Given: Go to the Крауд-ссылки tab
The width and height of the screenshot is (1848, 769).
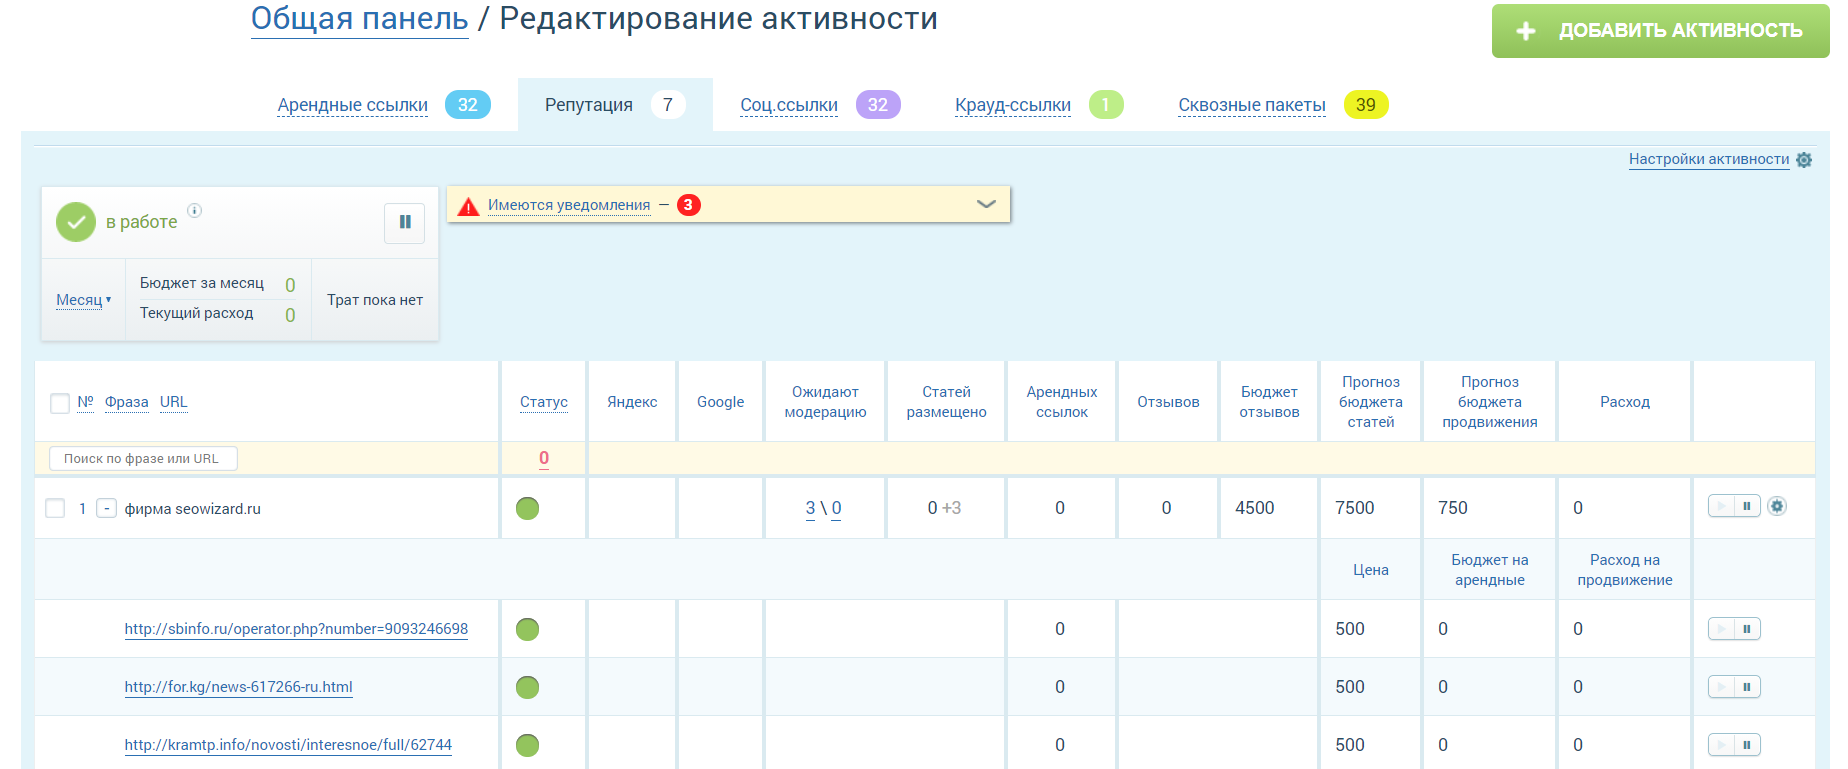Looking at the screenshot, I should coord(1013,105).
